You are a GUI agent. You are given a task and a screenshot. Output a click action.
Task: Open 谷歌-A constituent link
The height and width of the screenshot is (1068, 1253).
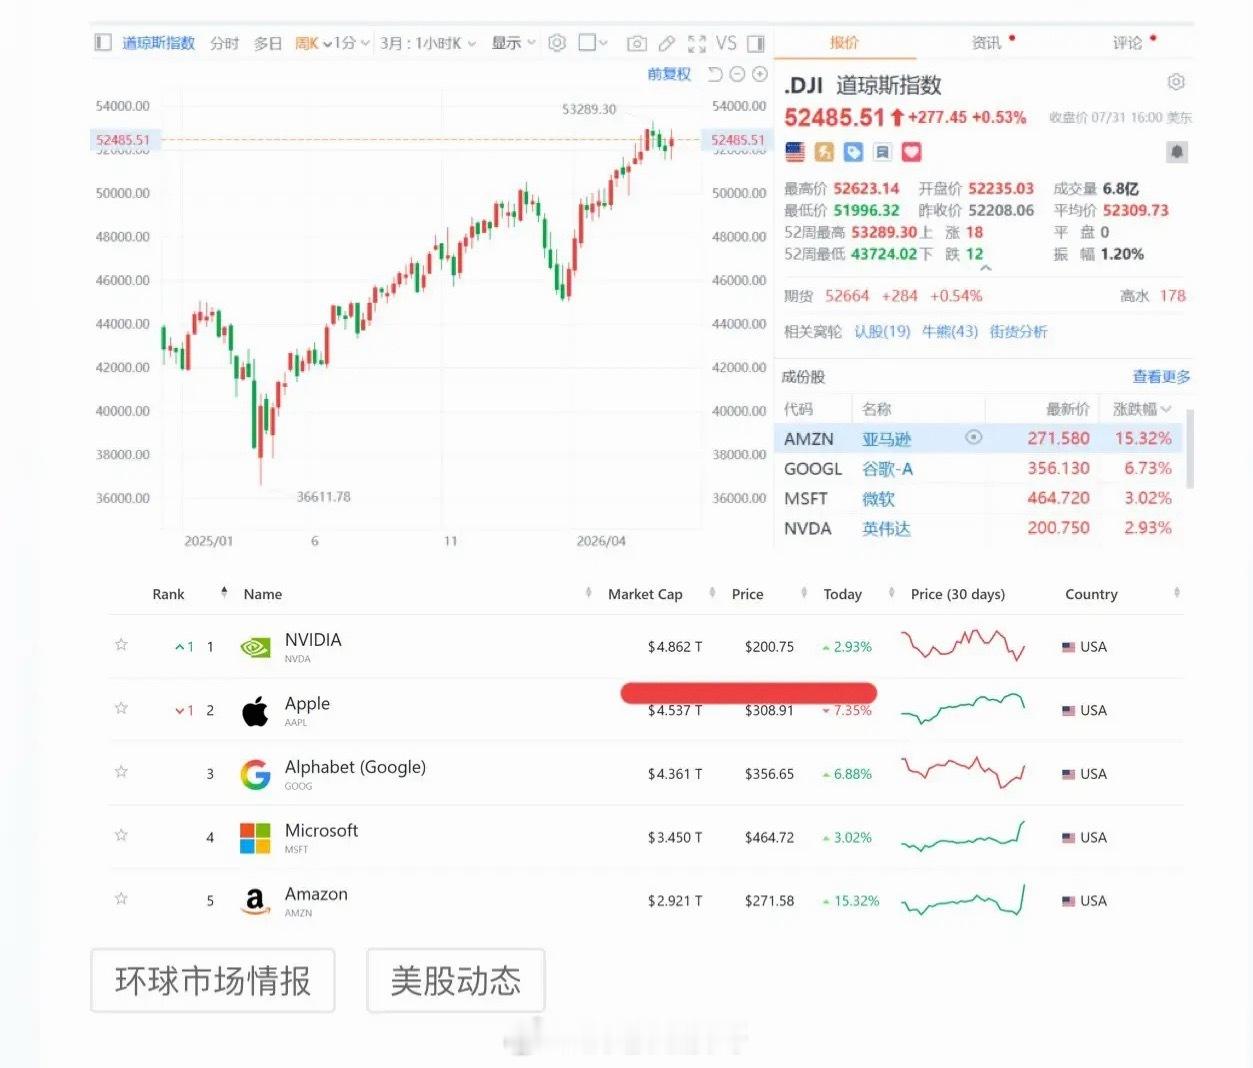[888, 469]
